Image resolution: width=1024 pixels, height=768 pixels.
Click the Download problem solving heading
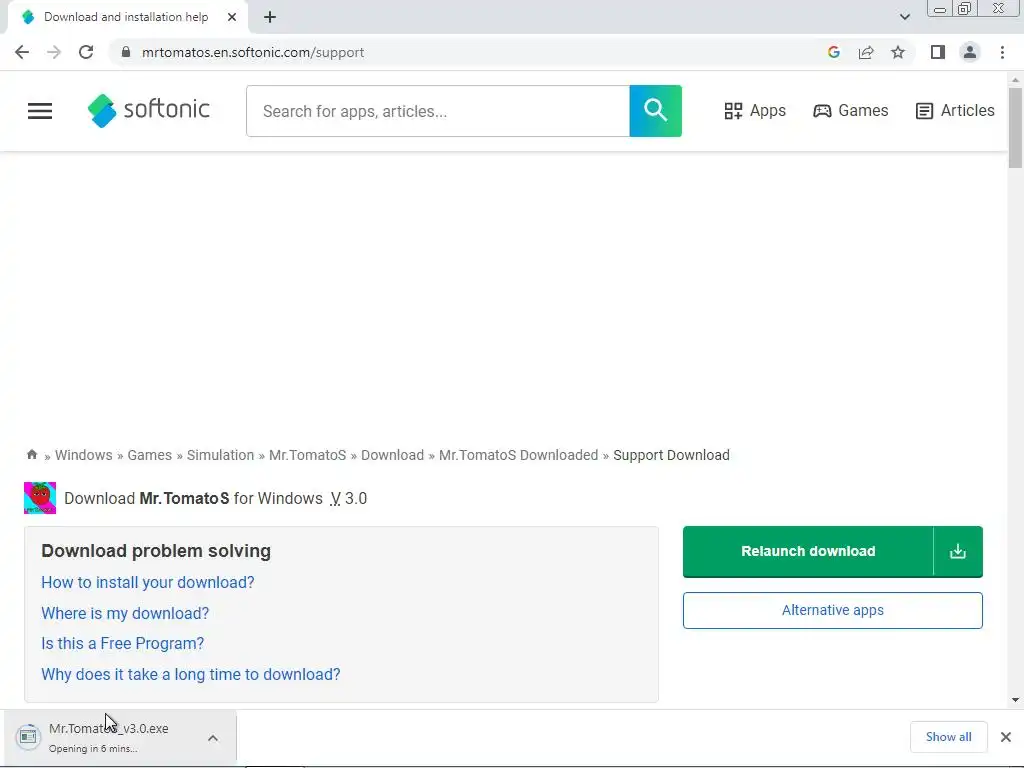click(156, 551)
